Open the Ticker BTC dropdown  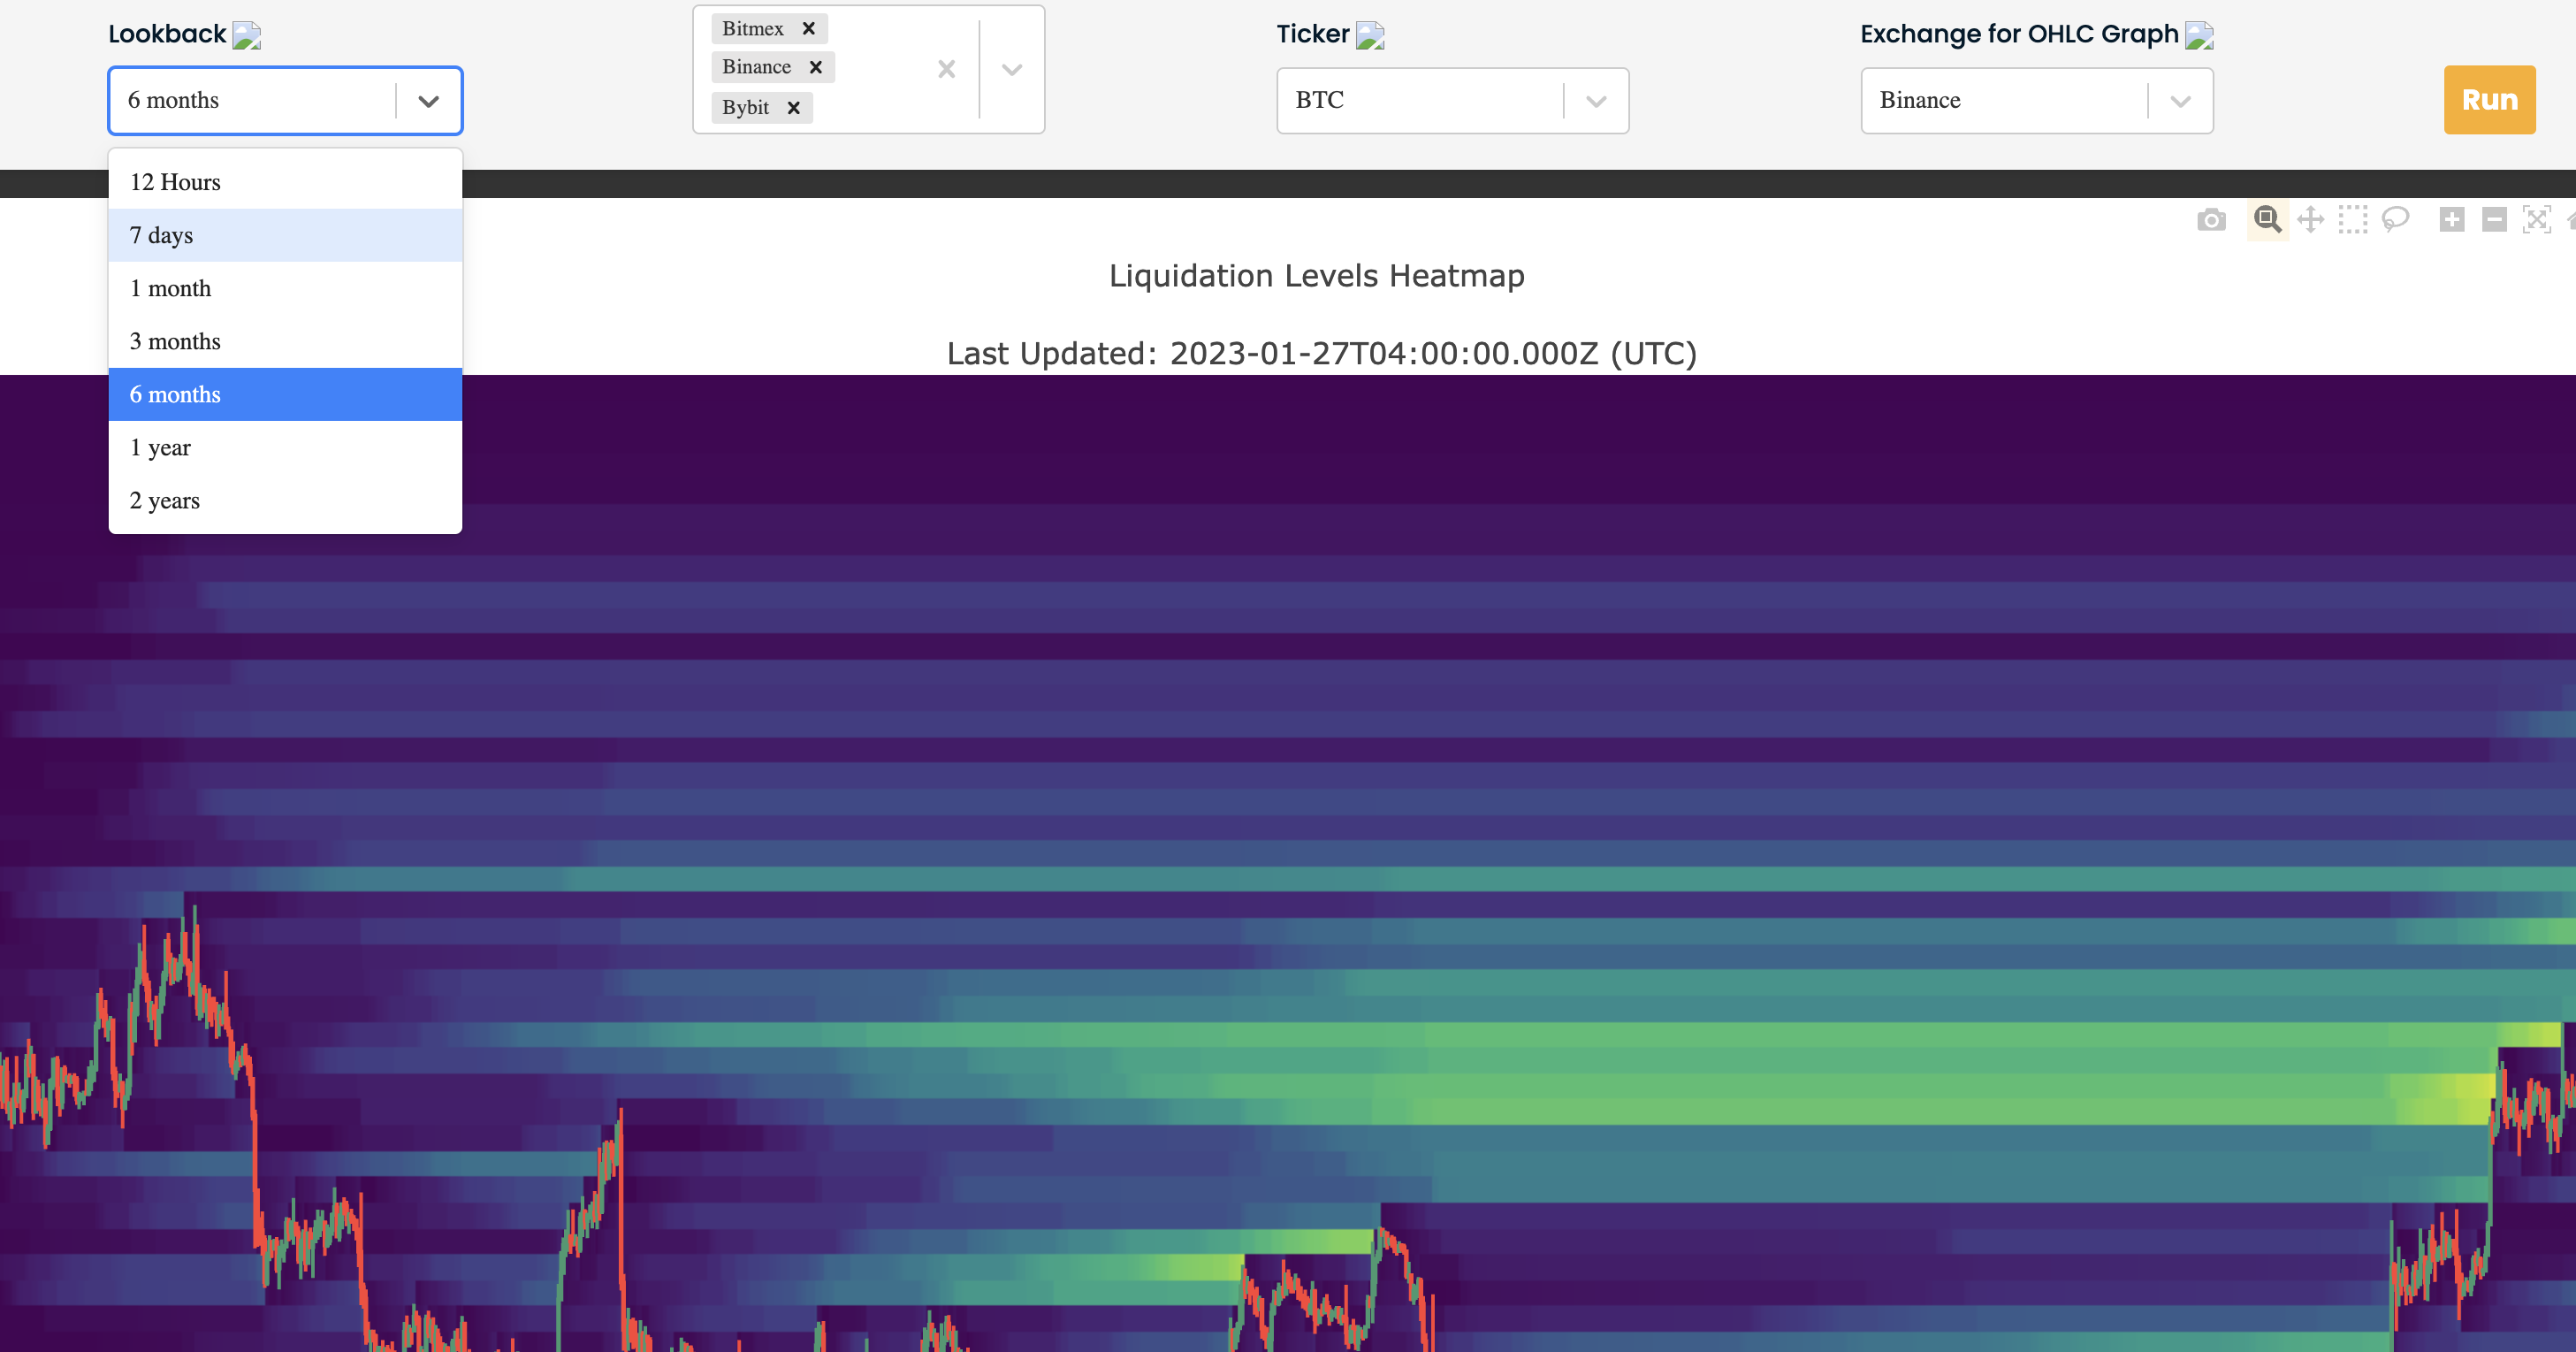click(1596, 101)
